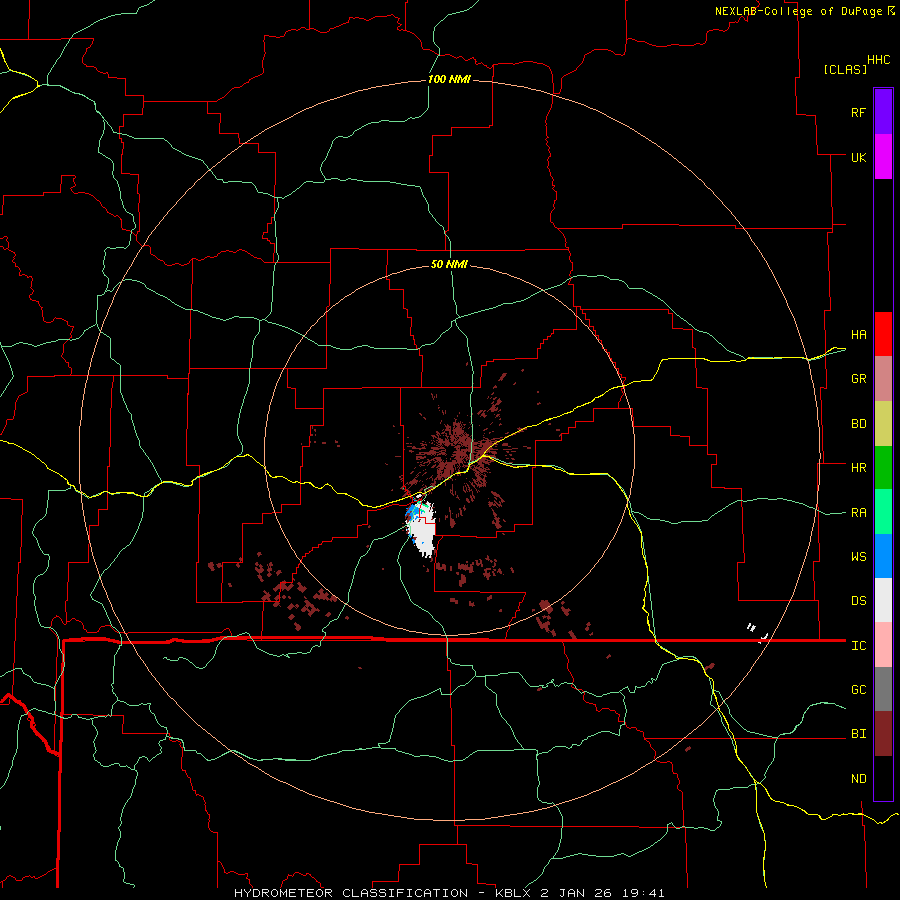The image size is (900, 900).
Task: Click the 19:41 timestamp in footer
Action: [x=644, y=893]
